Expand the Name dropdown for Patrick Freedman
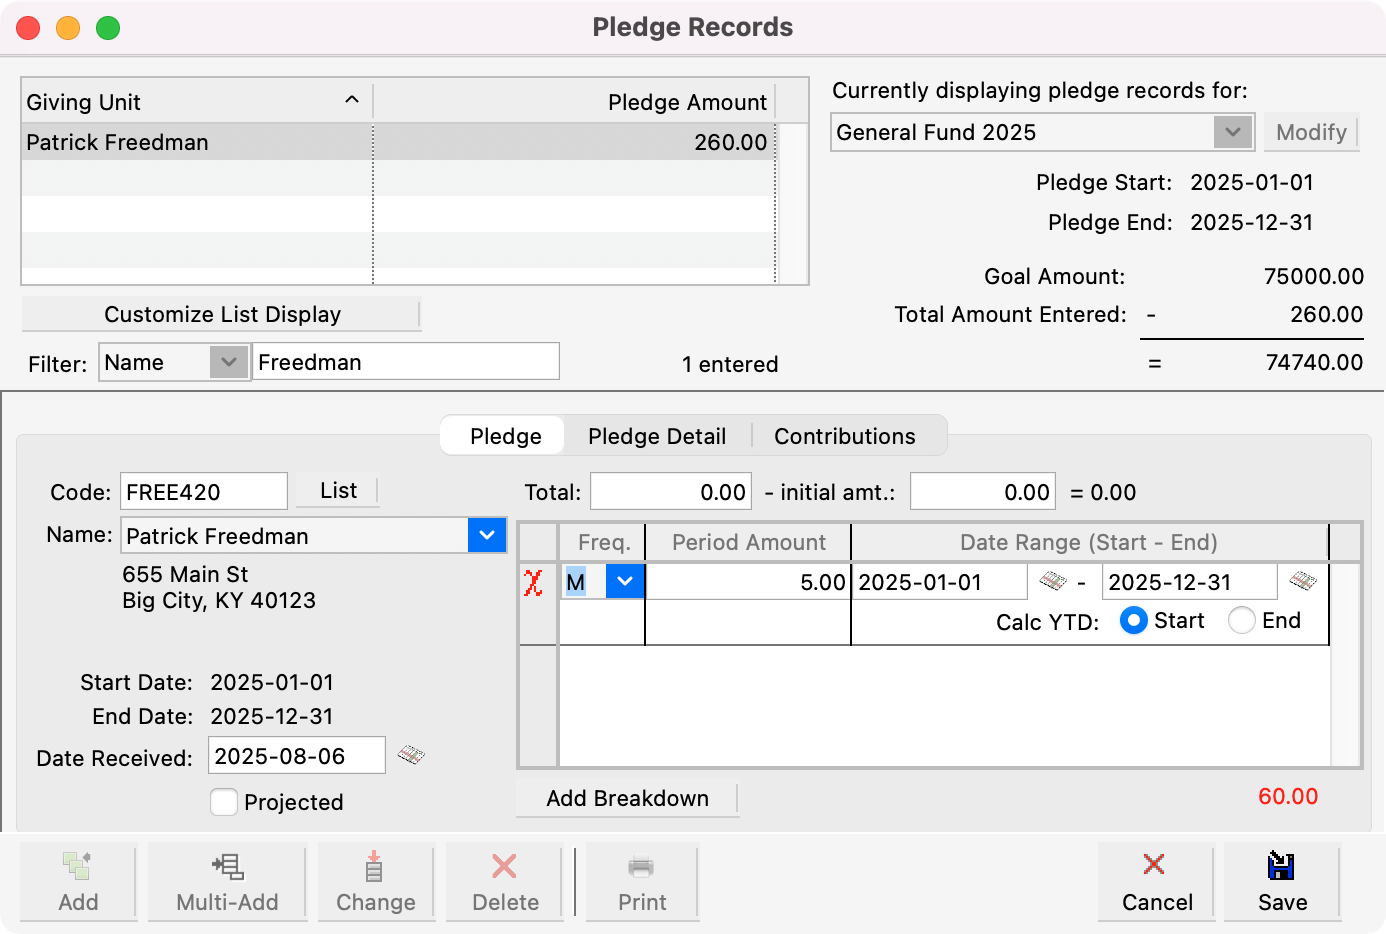Image resolution: width=1386 pixels, height=934 pixels. click(x=487, y=535)
